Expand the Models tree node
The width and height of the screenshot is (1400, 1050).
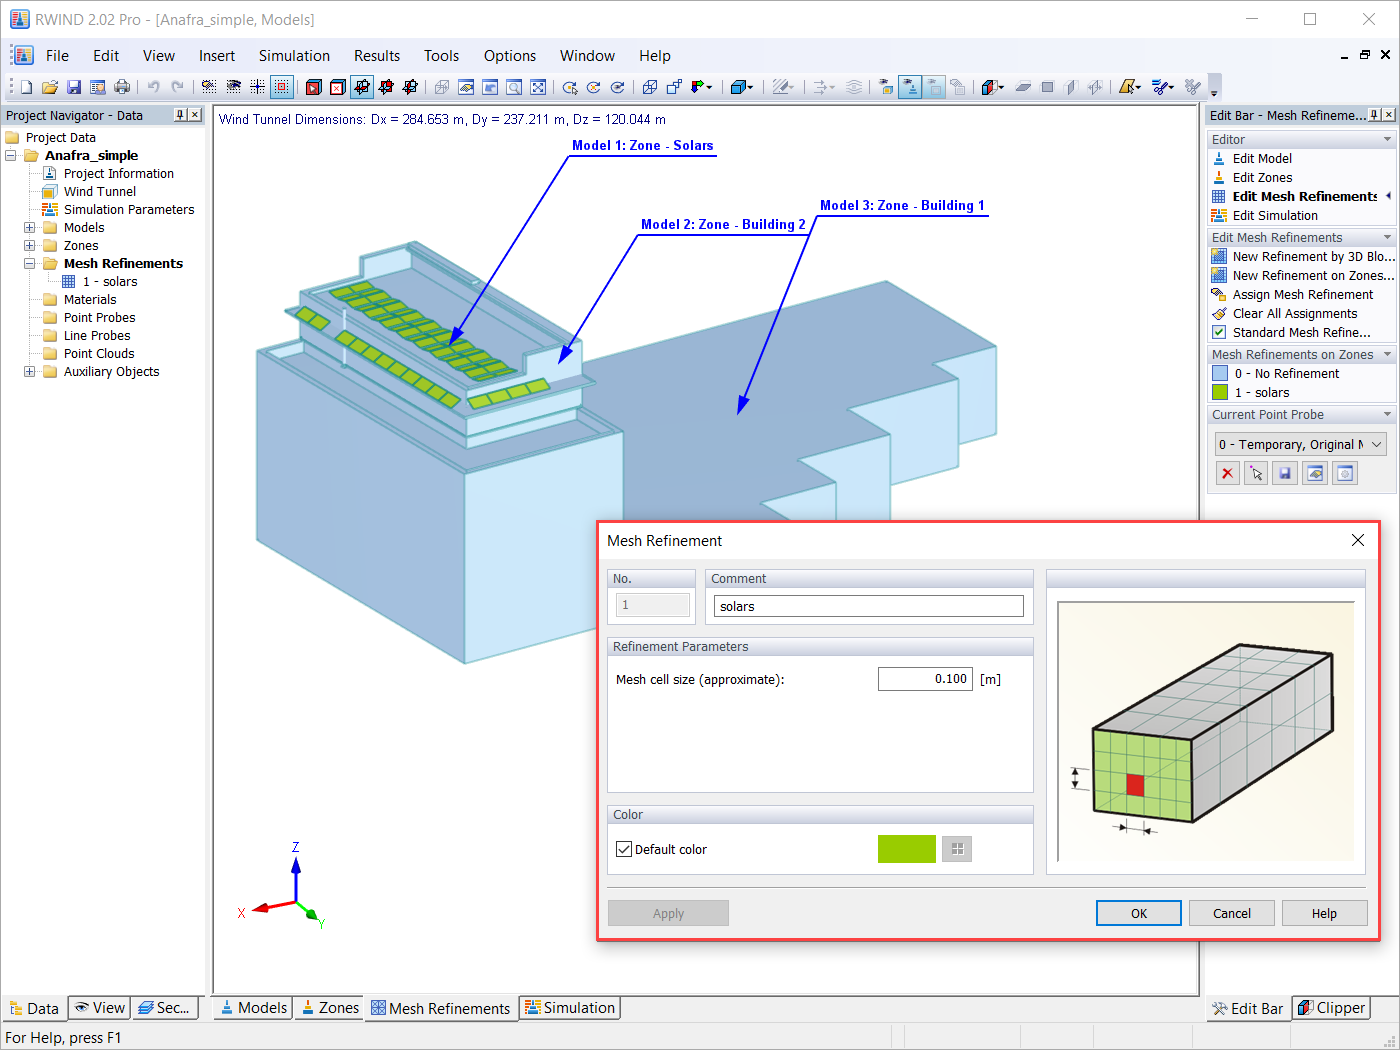click(30, 228)
